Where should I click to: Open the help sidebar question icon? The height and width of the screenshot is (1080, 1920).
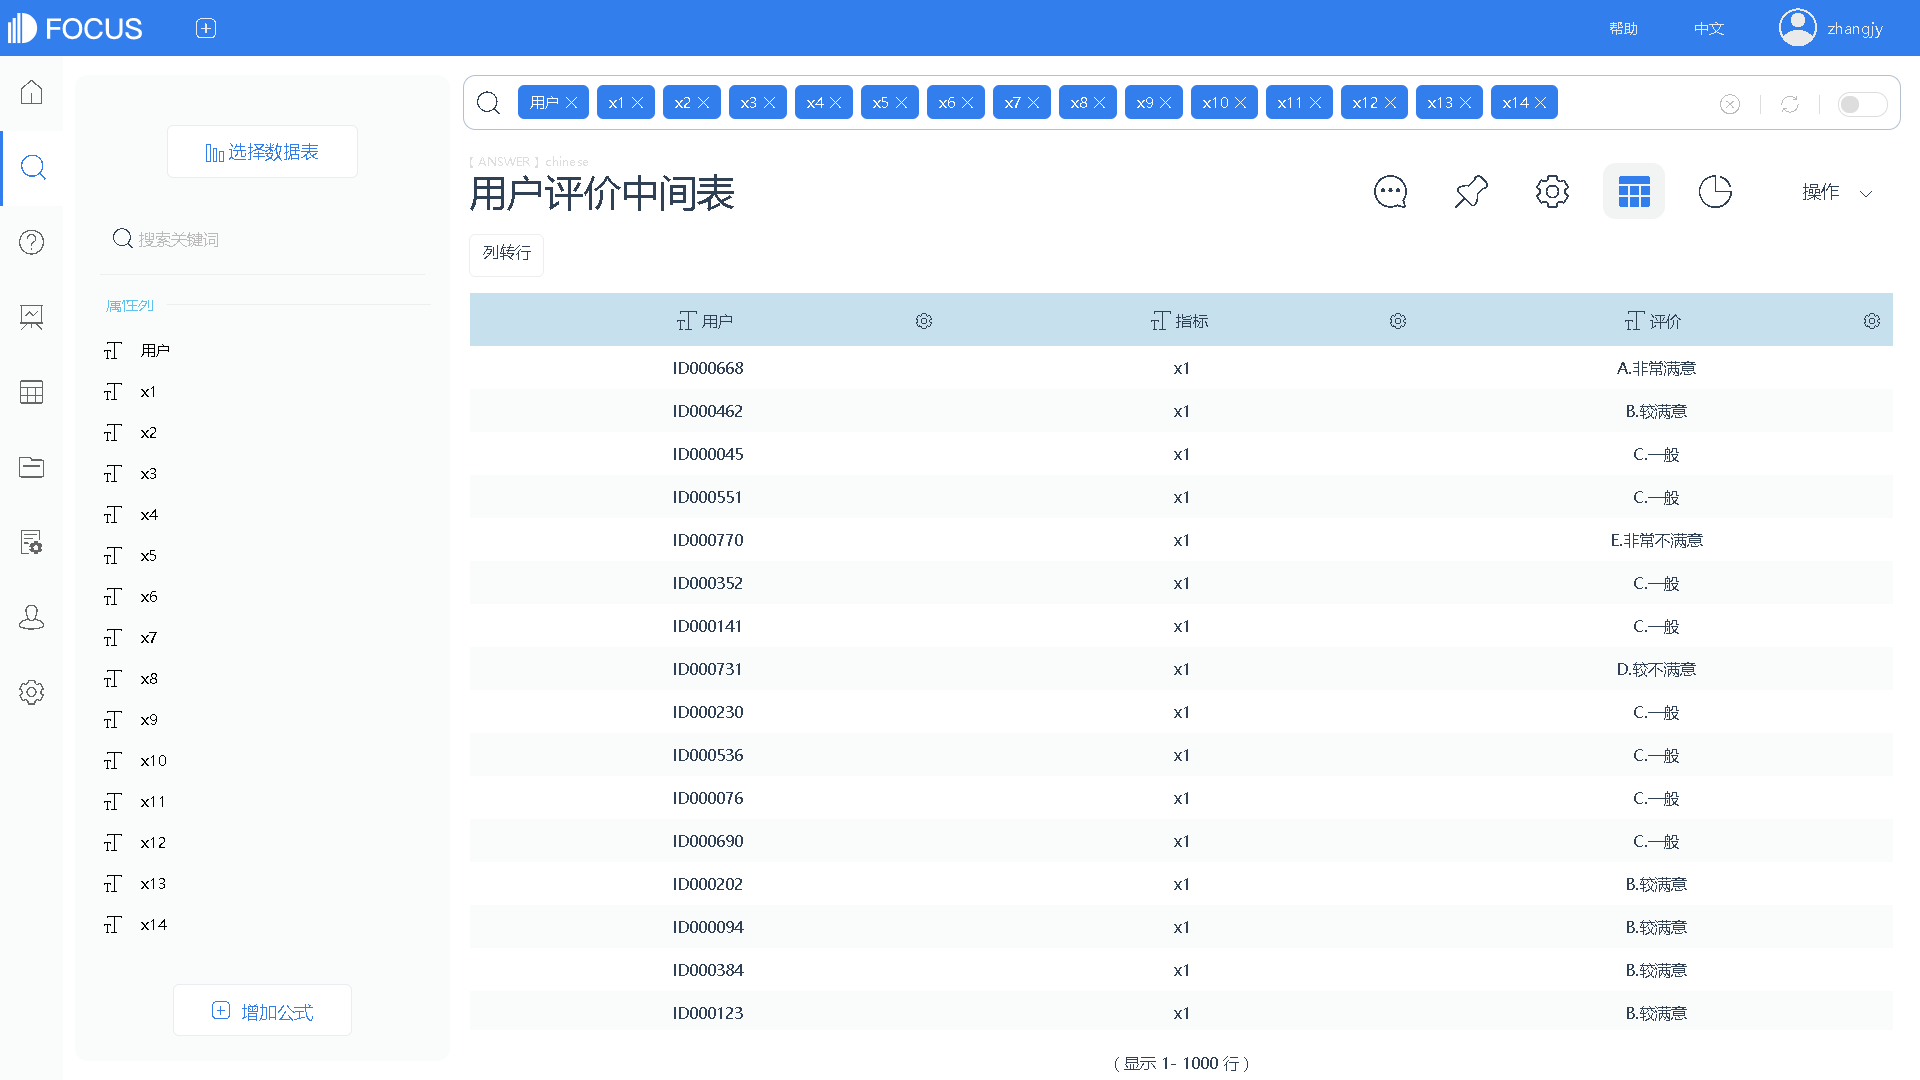[x=32, y=242]
